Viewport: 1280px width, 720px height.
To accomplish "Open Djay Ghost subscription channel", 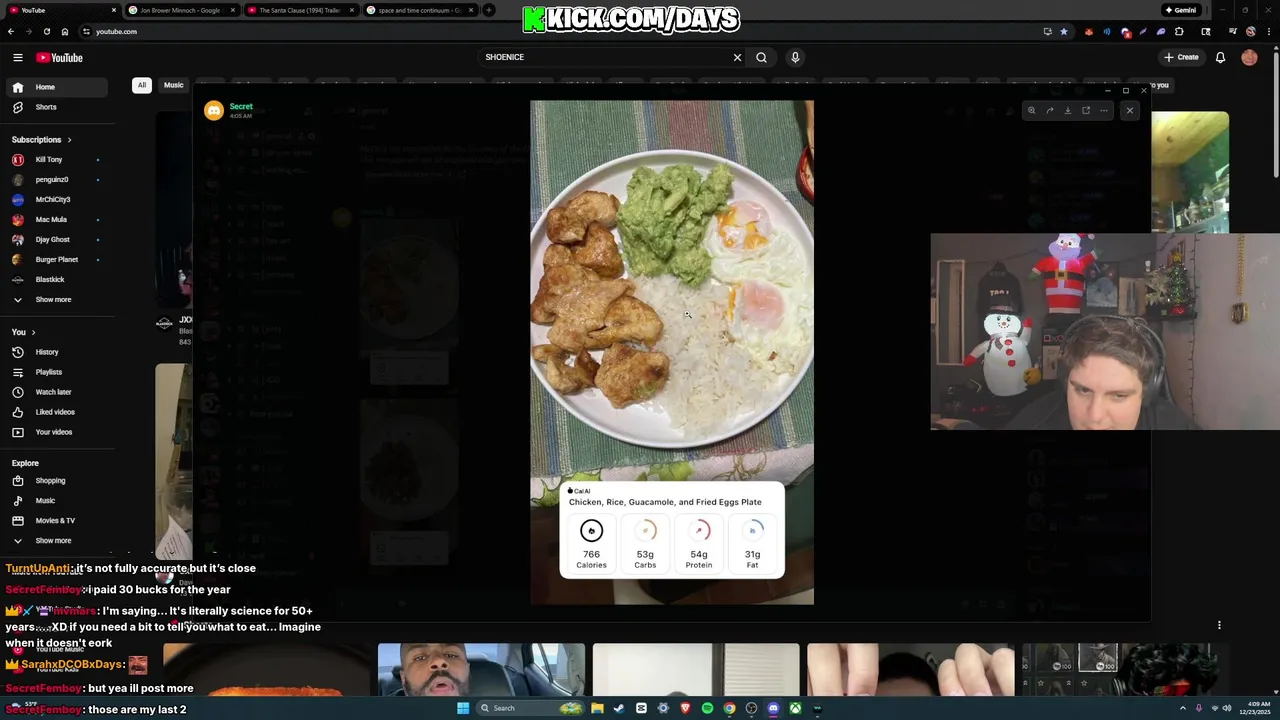I will pyautogui.click(x=56, y=239).
